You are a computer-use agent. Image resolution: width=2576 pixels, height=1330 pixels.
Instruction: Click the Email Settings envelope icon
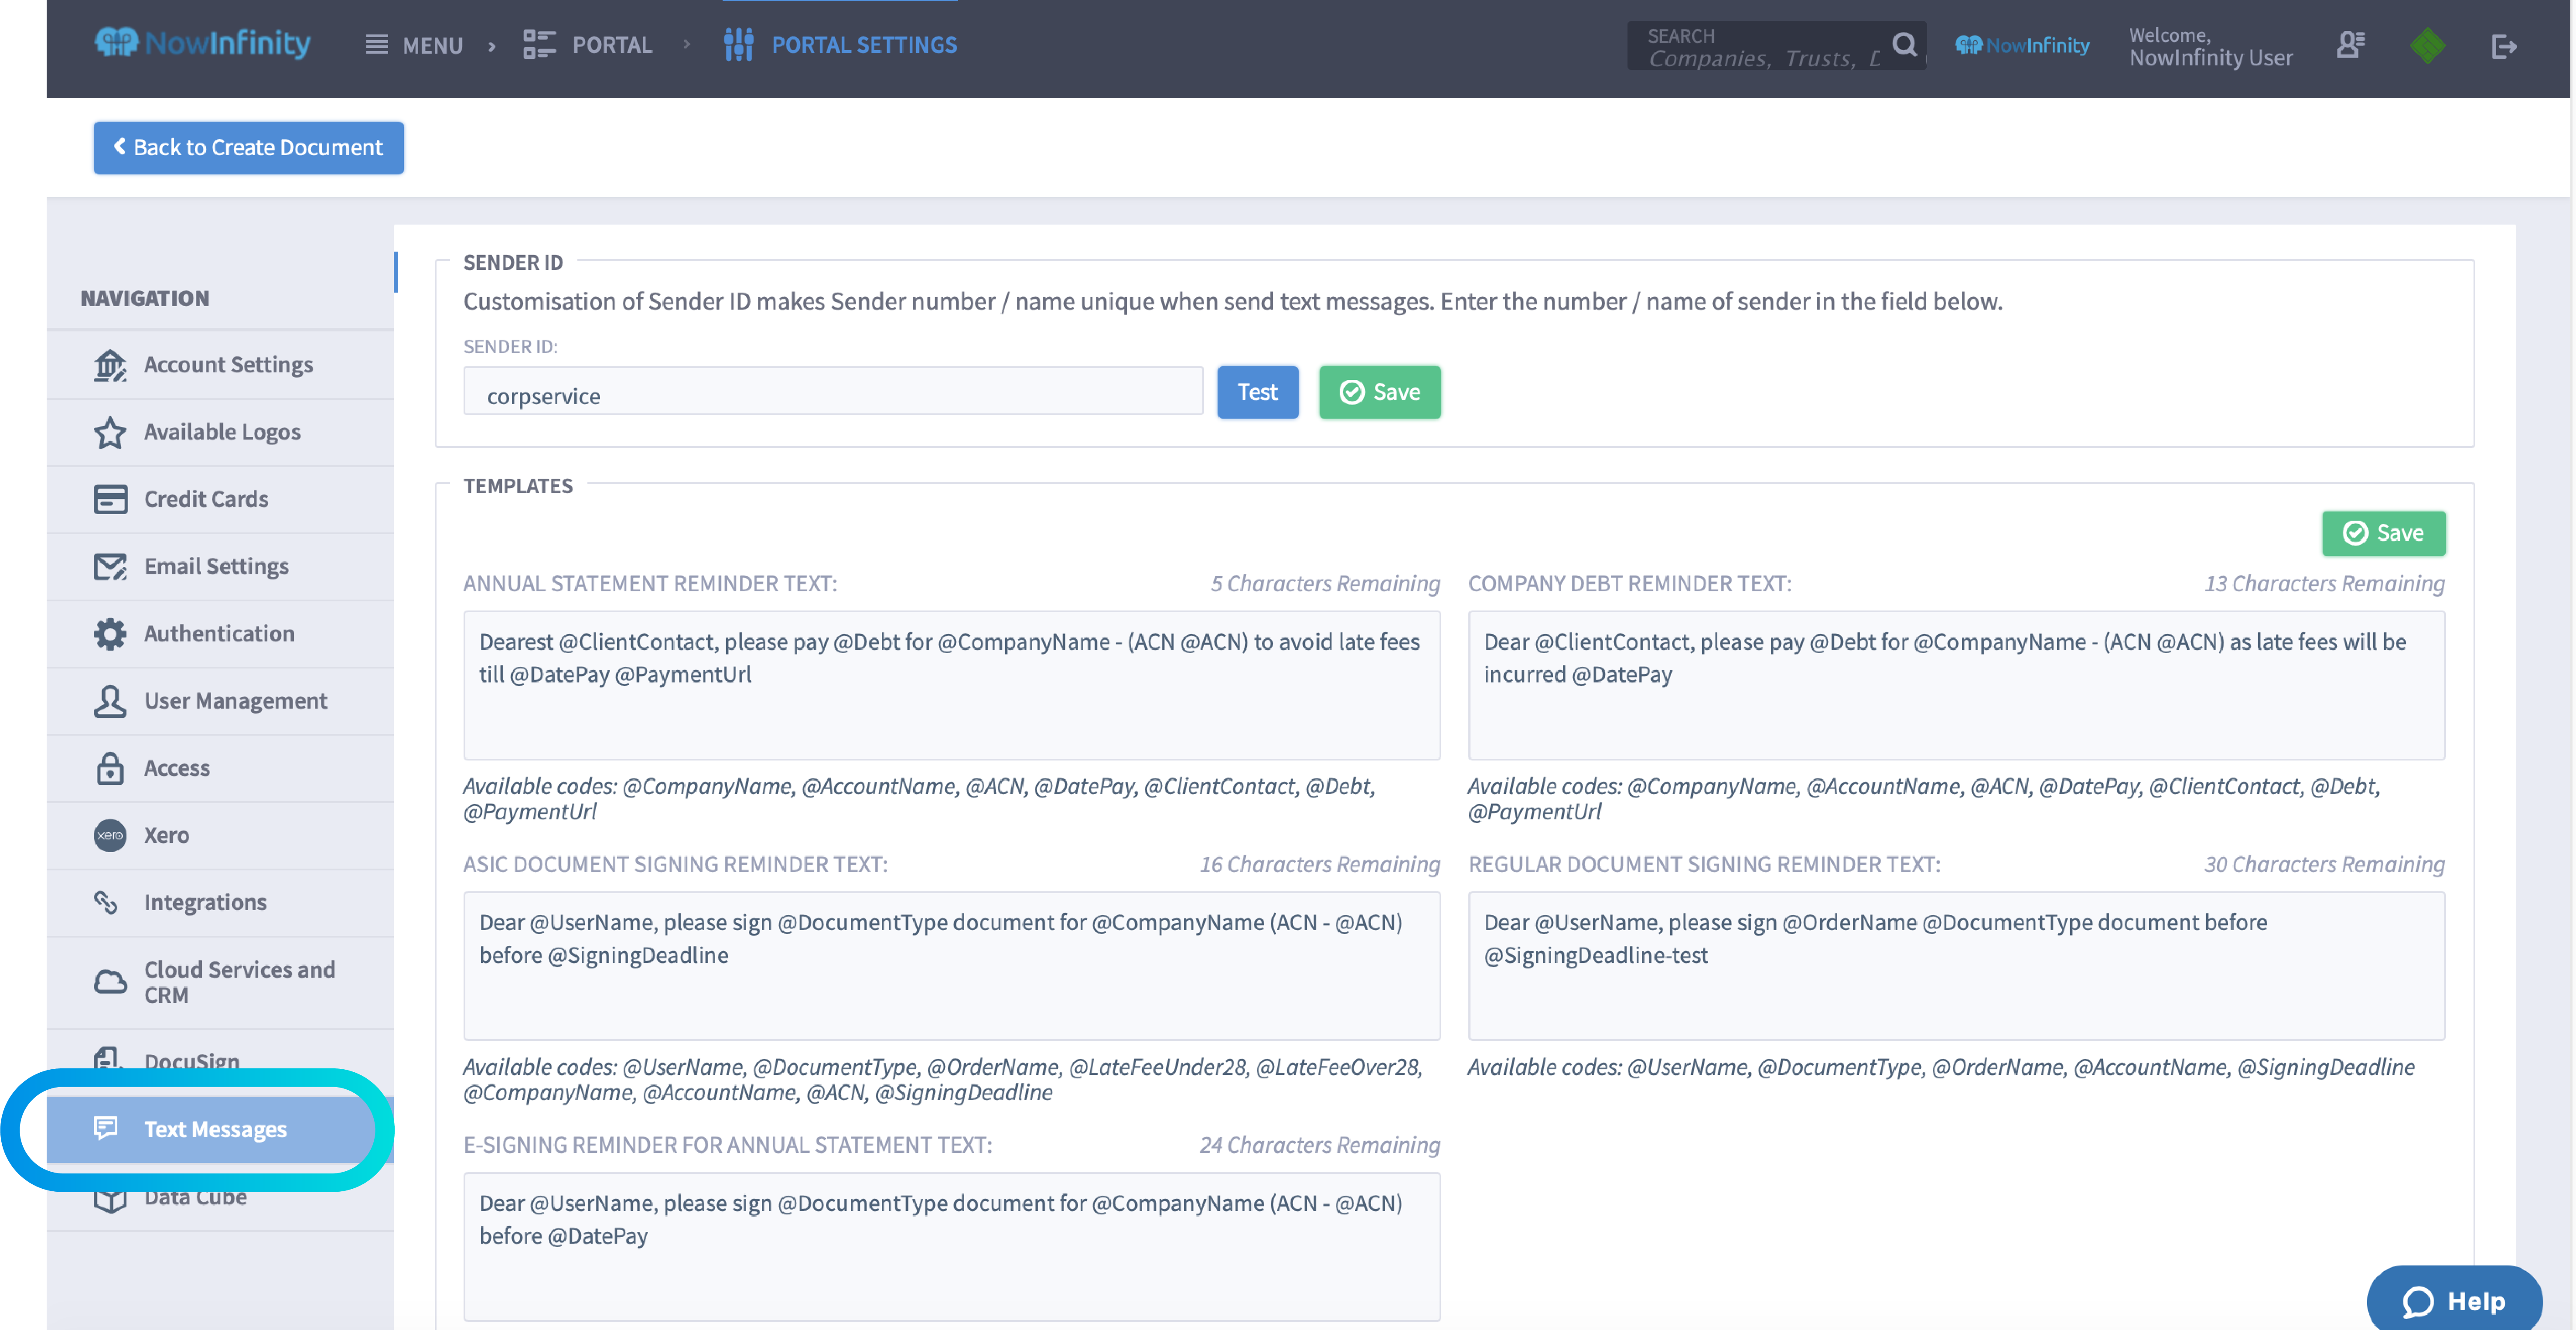click(x=110, y=567)
